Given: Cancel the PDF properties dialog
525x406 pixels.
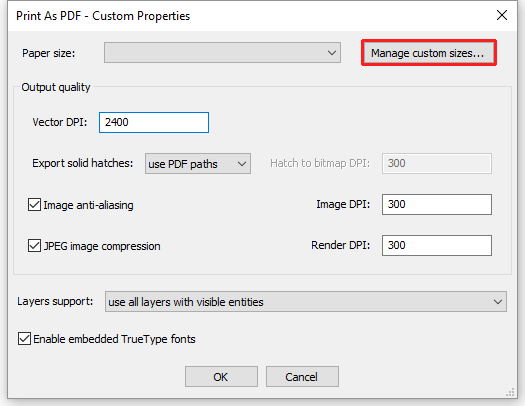Looking at the screenshot, I should pos(302,377).
